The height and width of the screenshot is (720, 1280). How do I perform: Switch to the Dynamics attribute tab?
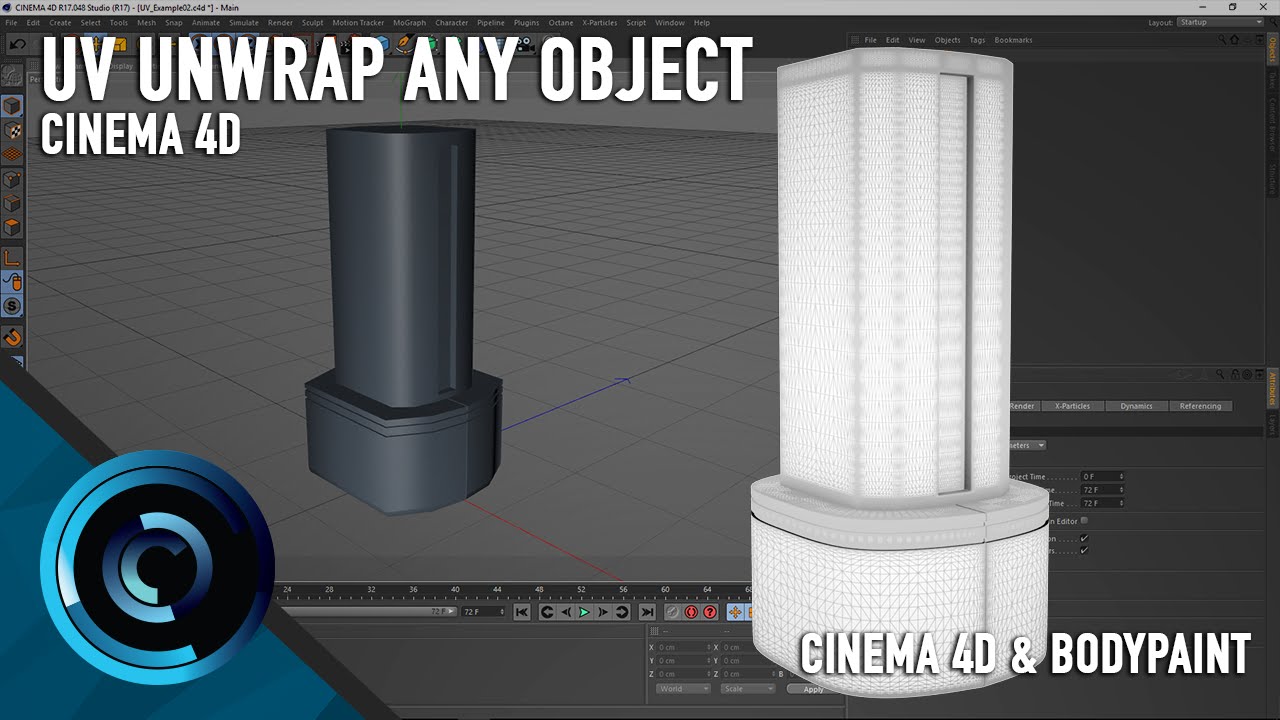click(1136, 406)
